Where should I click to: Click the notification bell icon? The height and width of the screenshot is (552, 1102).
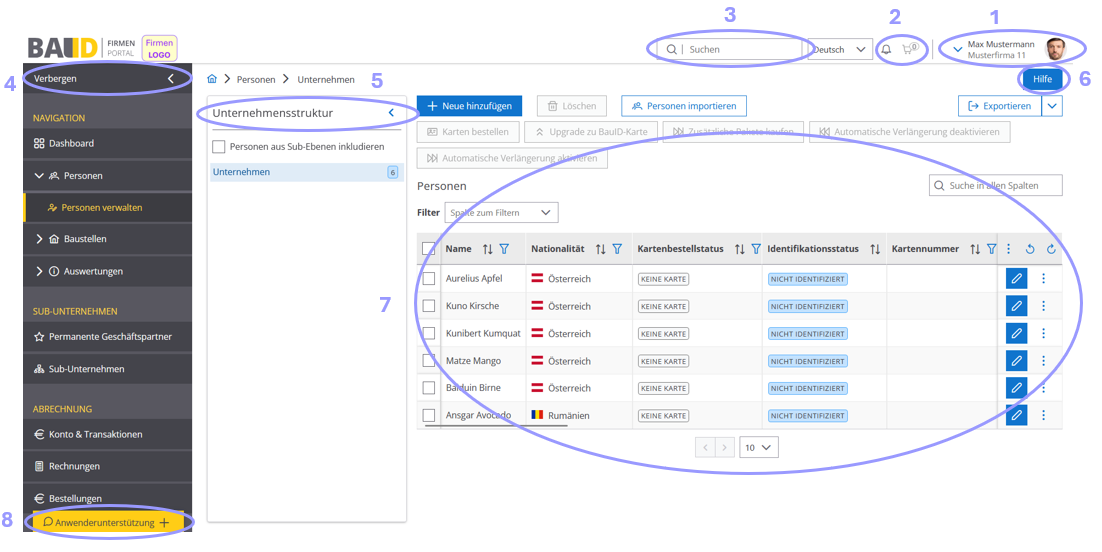click(x=886, y=49)
